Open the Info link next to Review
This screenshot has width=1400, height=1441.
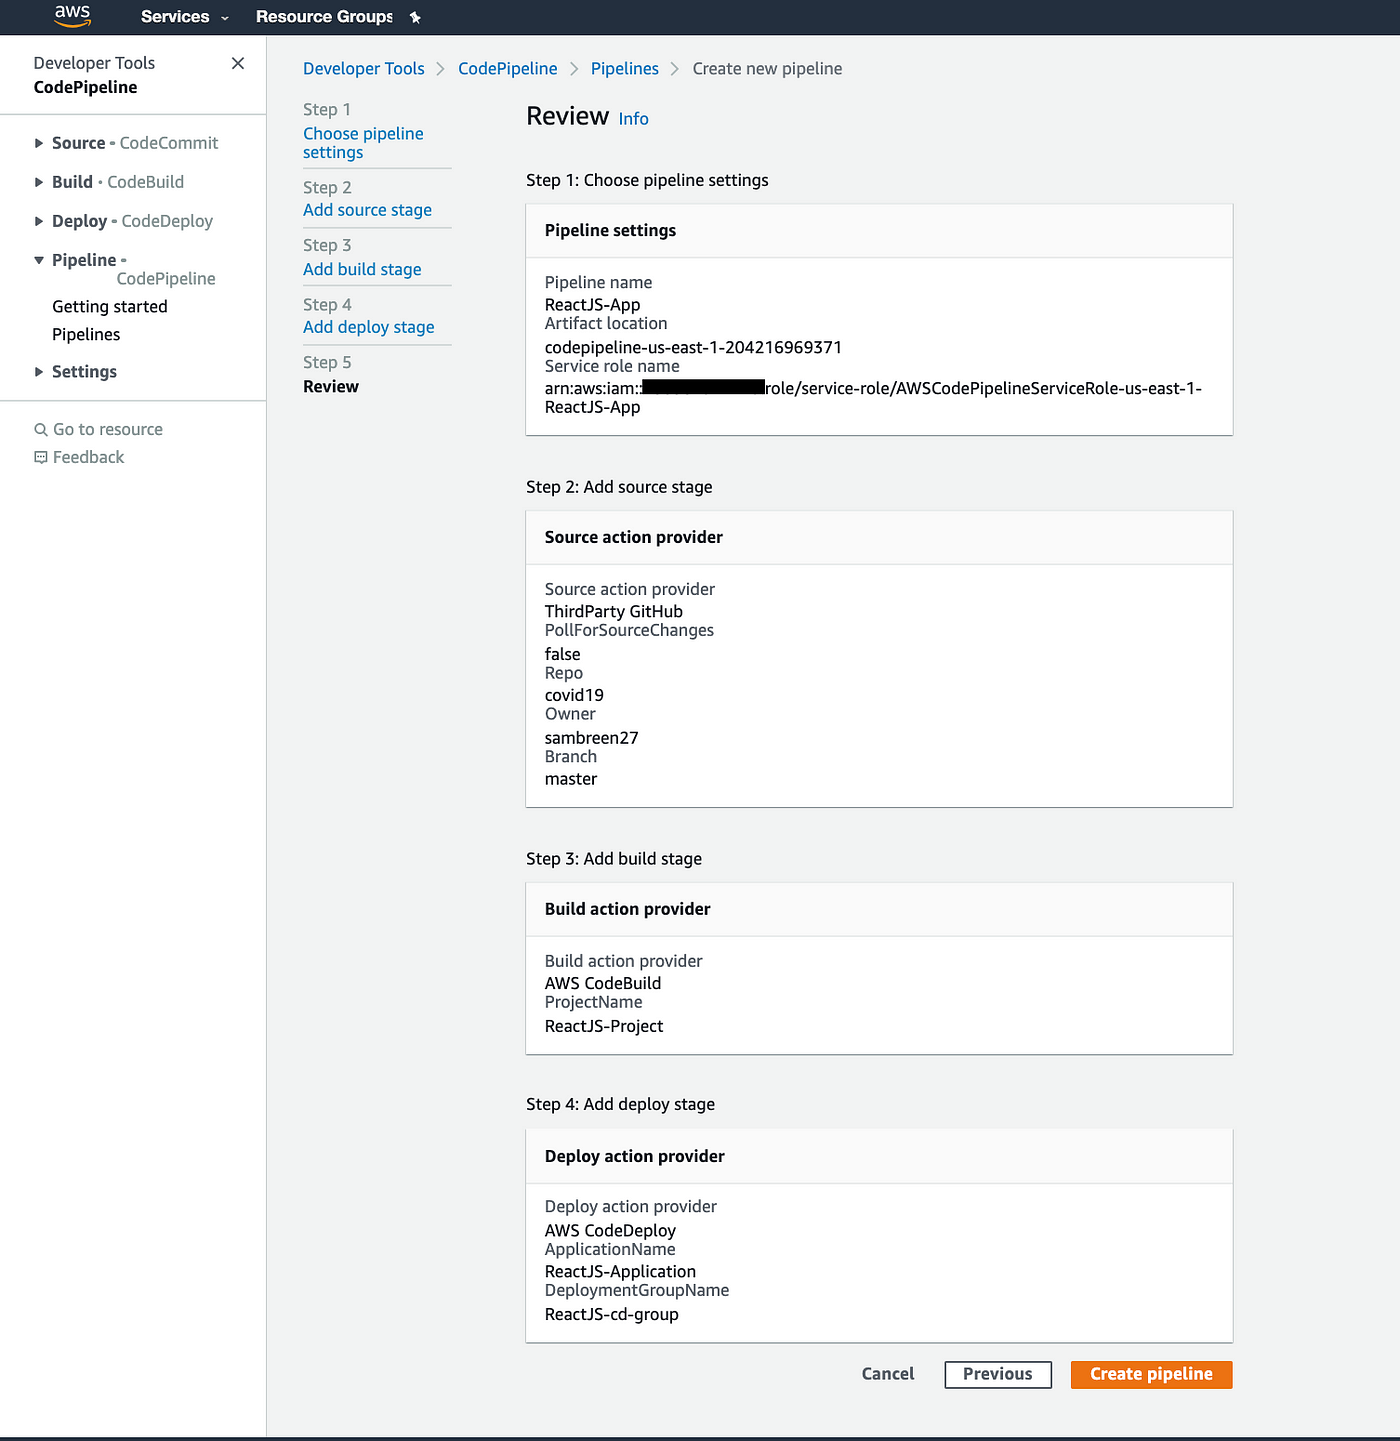click(x=633, y=119)
